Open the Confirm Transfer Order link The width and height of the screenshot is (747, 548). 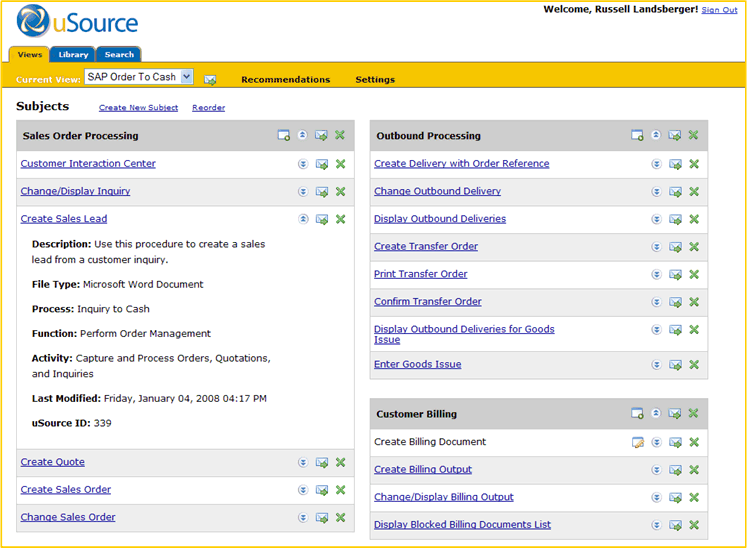coord(427,302)
